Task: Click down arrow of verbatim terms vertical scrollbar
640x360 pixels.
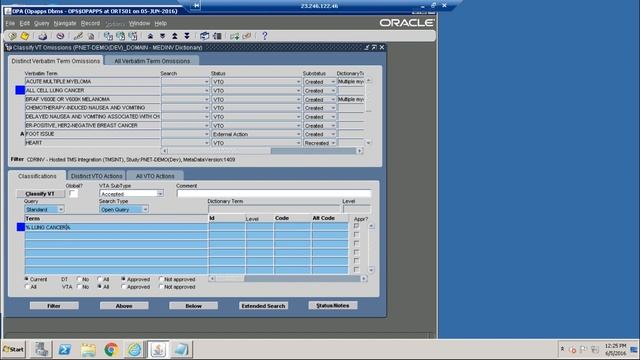Action: coord(369,143)
